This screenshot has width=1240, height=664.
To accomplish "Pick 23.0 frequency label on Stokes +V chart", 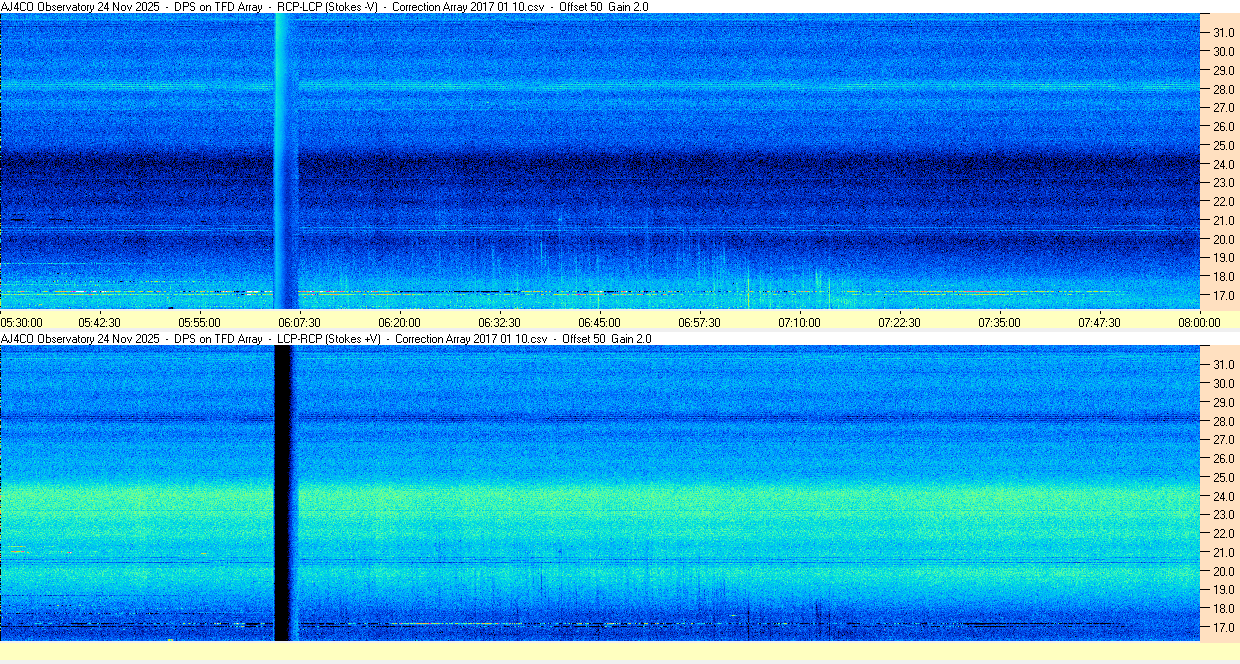I will tap(1223, 515).
